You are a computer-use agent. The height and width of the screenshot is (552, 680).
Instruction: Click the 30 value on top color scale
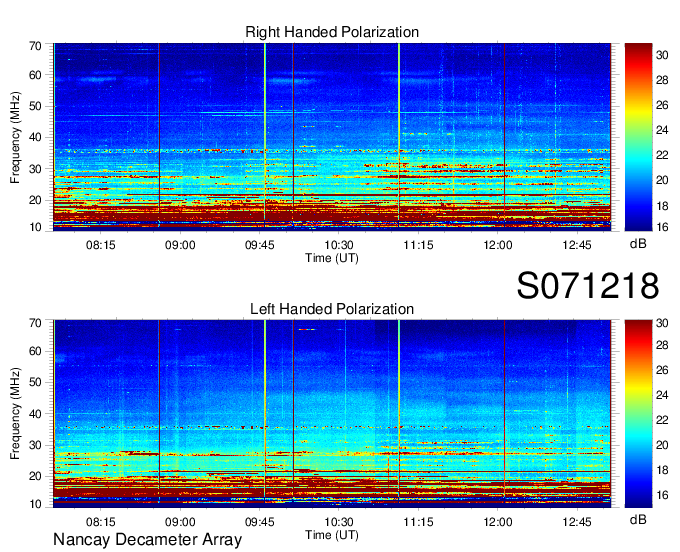(662, 55)
